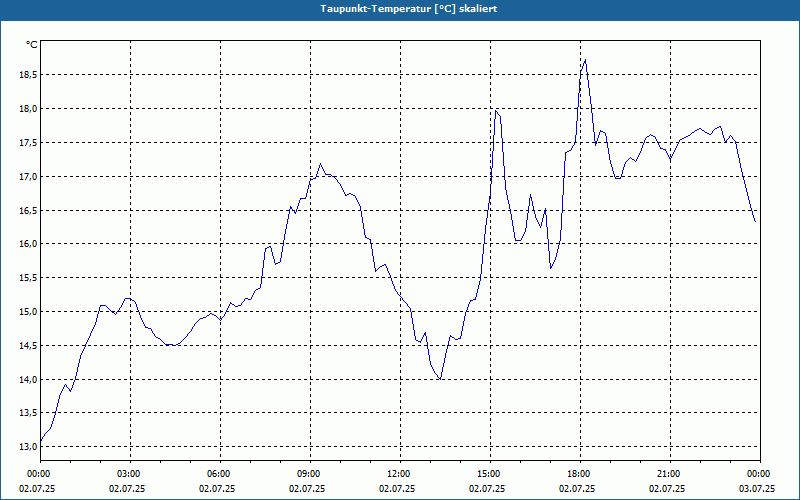
Task: Select the 13,0 y-axis label
Action: point(29,447)
